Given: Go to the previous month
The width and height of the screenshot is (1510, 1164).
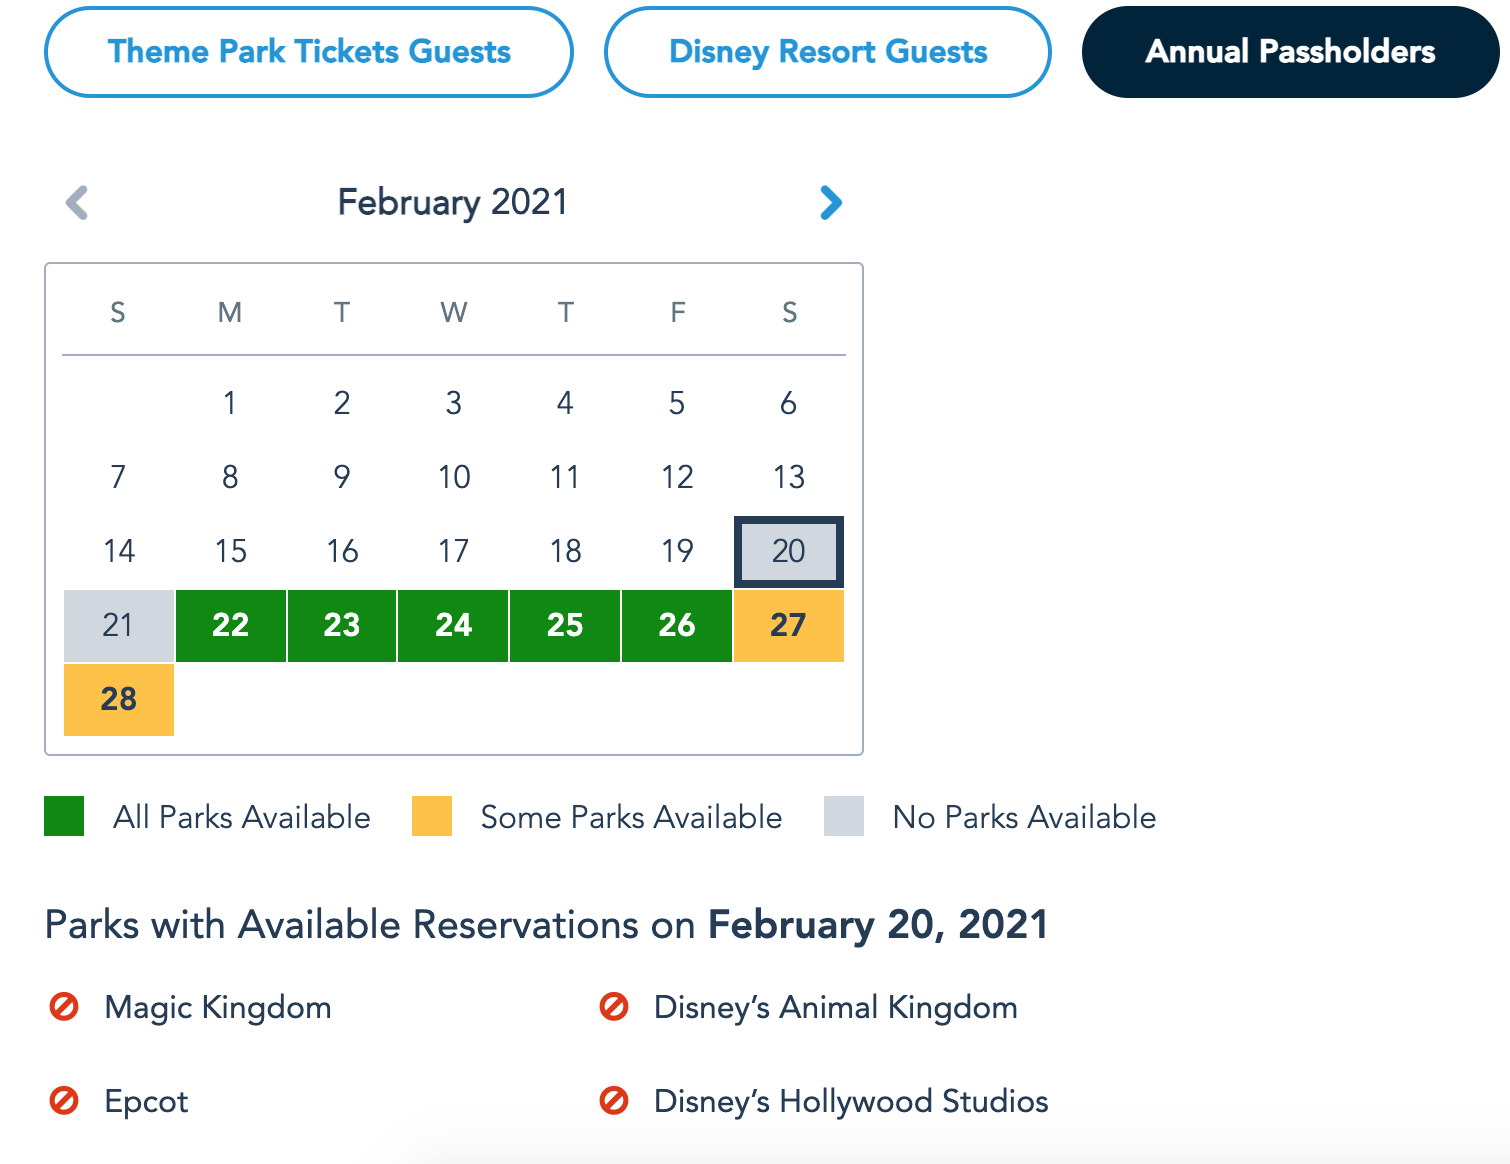Looking at the screenshot, I should click(x=77, y=202).
